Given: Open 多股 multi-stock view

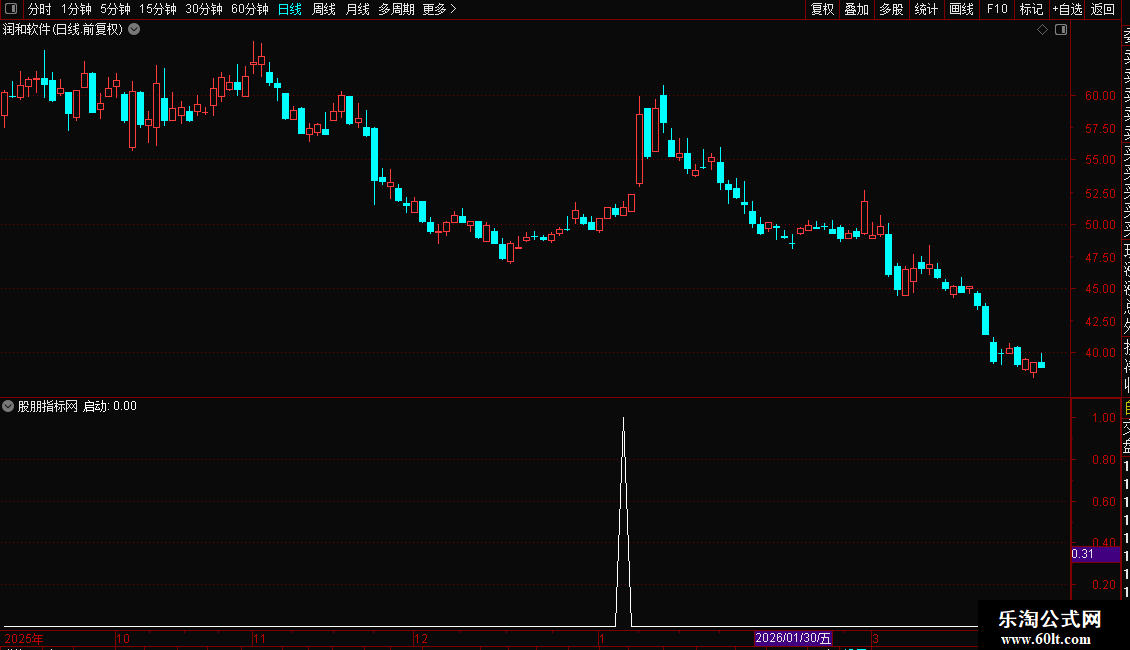Looking at the screenshot, I should [x=891, y=9].
